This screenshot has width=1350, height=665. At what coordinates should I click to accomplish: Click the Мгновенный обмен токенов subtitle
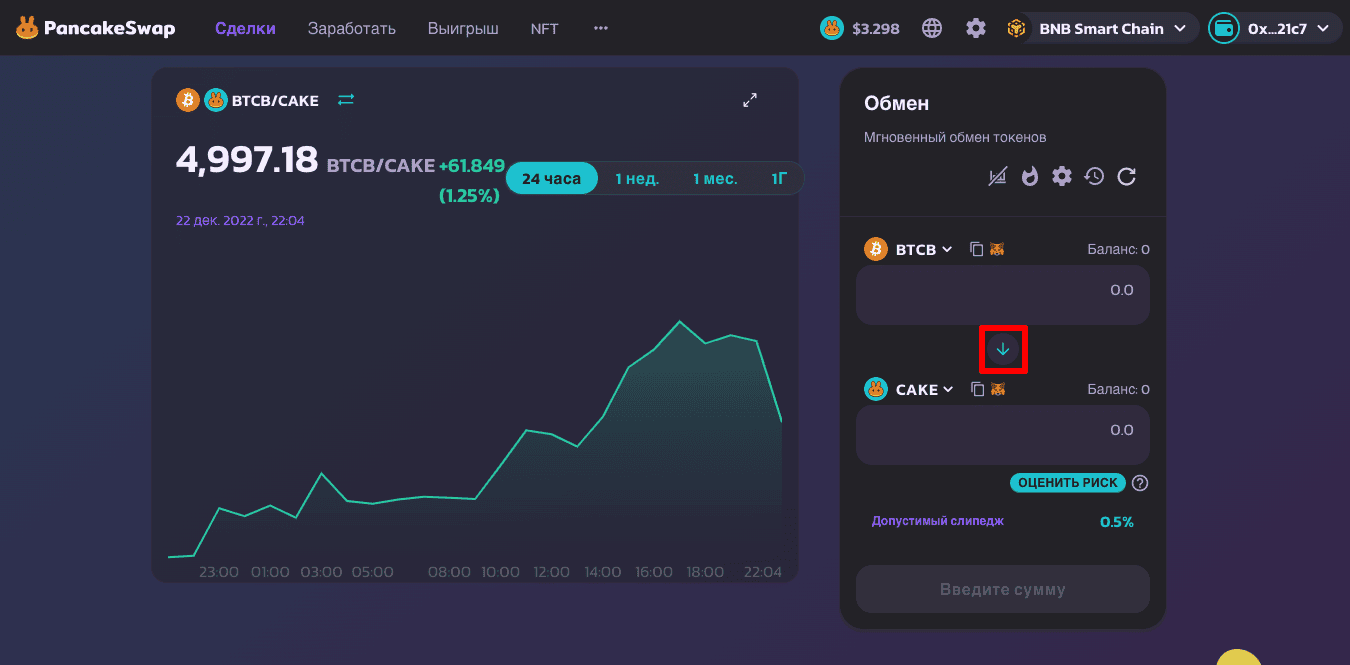[x=955, y=137]
